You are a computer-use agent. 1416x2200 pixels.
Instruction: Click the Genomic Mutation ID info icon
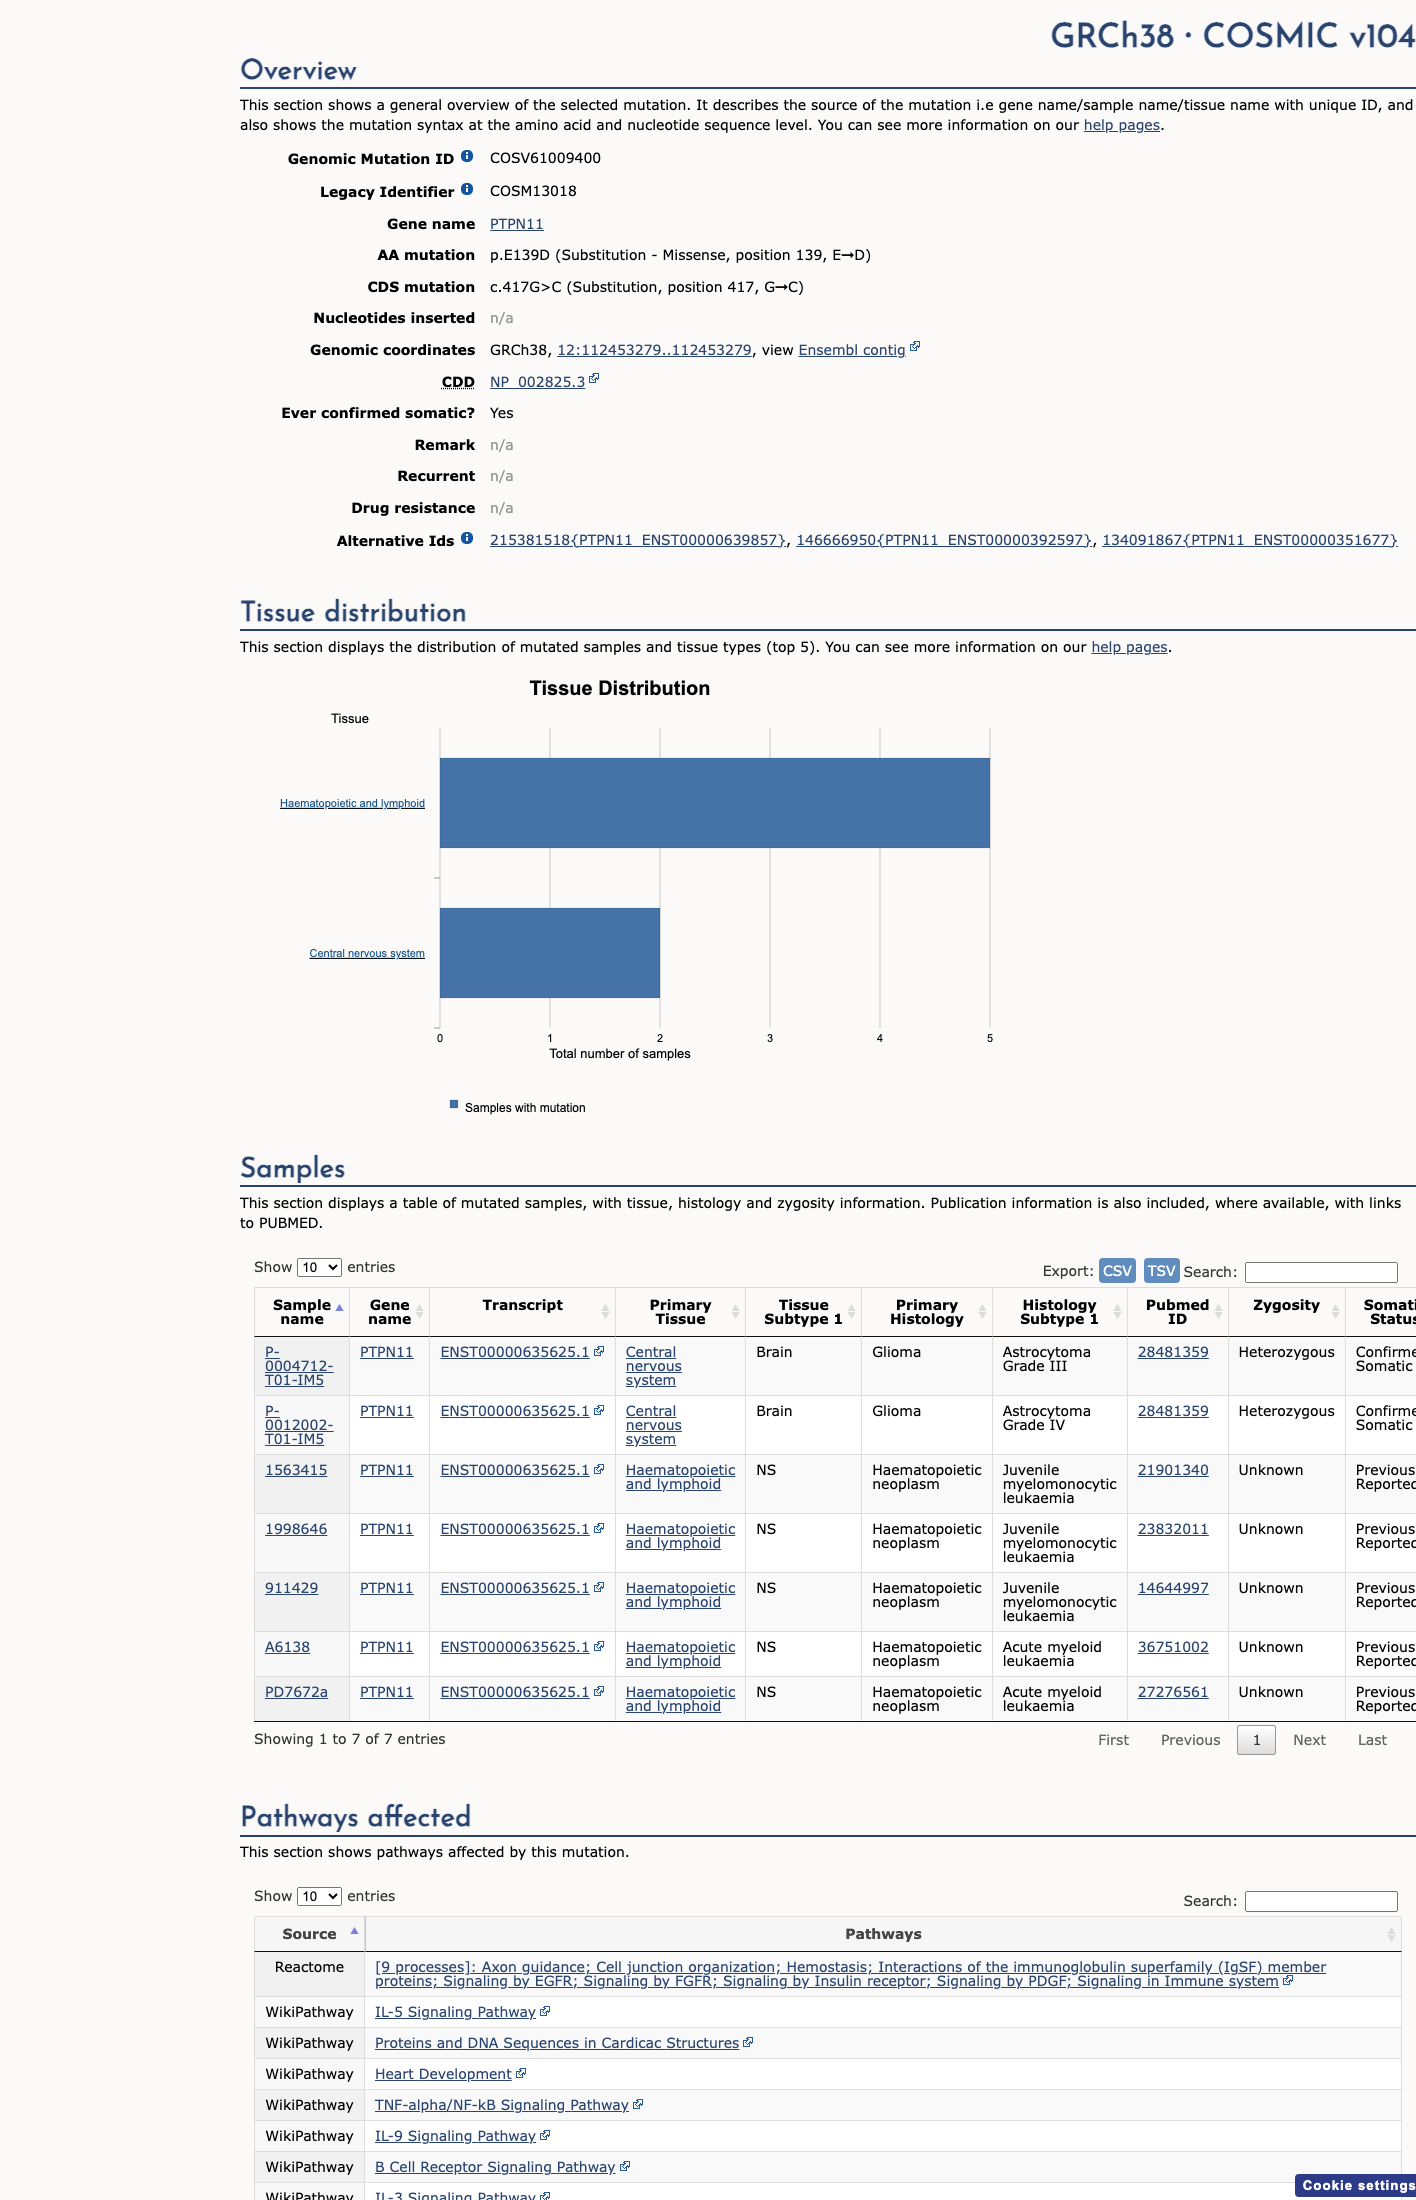coord(467,157)
